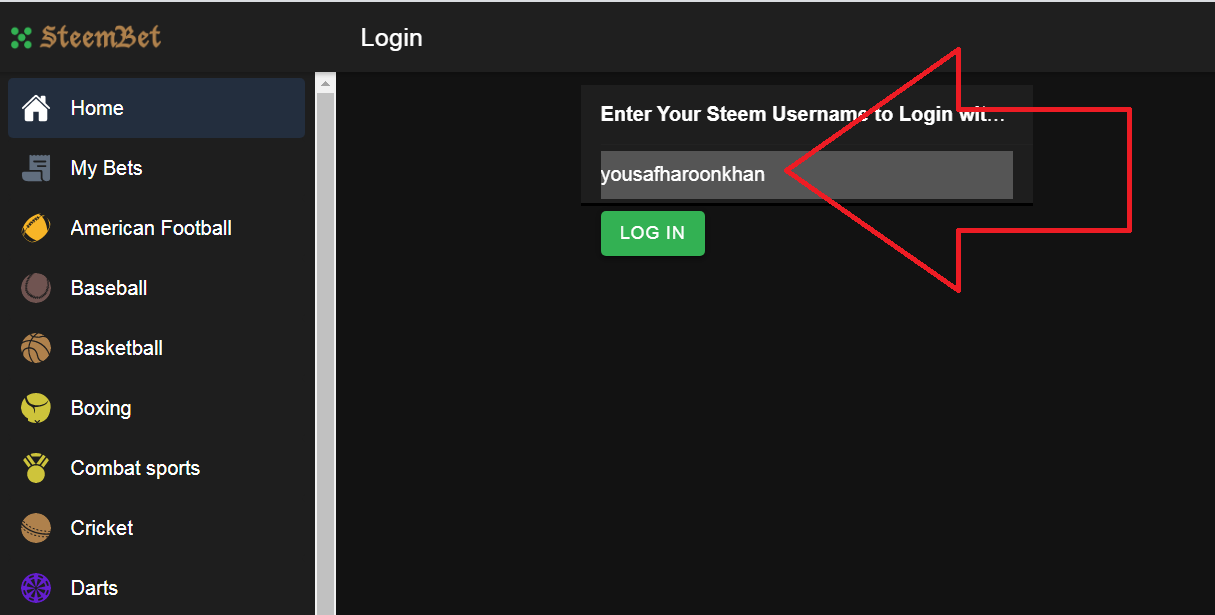Open the Cricket sports category

[x=156, y=528]
